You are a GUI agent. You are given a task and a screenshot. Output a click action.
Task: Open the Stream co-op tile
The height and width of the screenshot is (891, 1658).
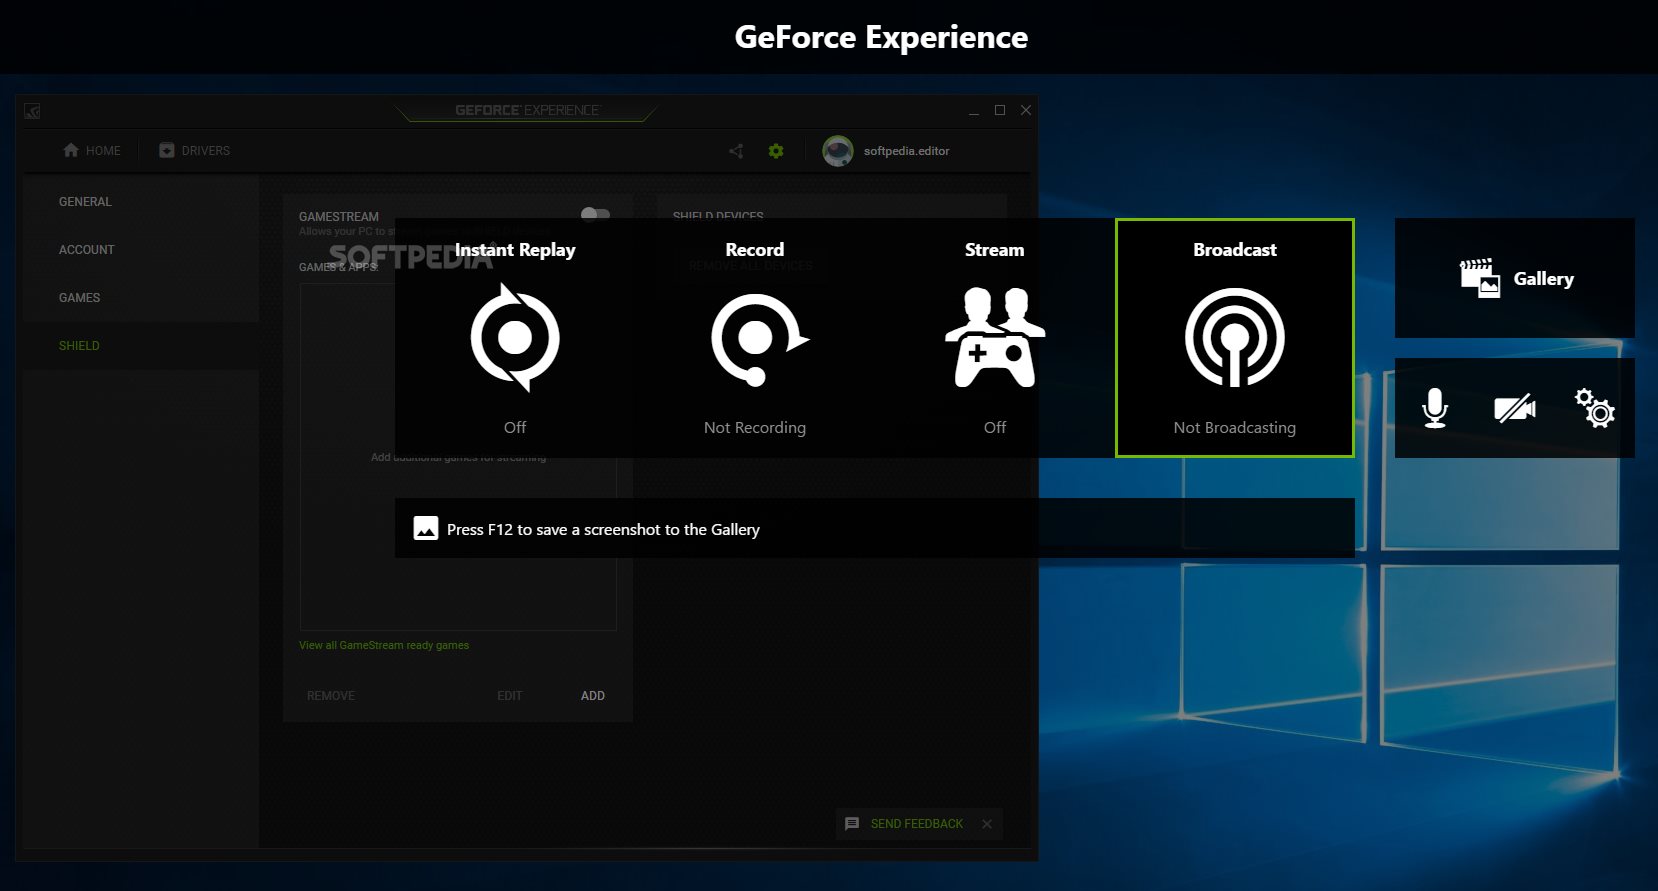995,338
